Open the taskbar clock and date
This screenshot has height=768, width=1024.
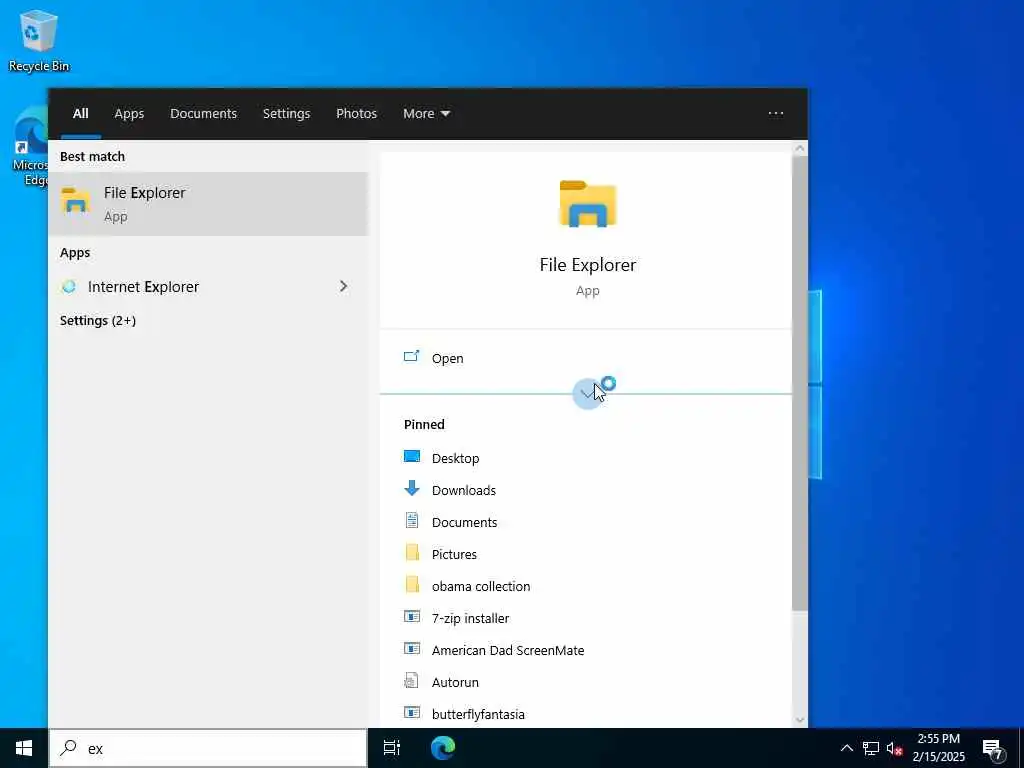coord(938,748)
